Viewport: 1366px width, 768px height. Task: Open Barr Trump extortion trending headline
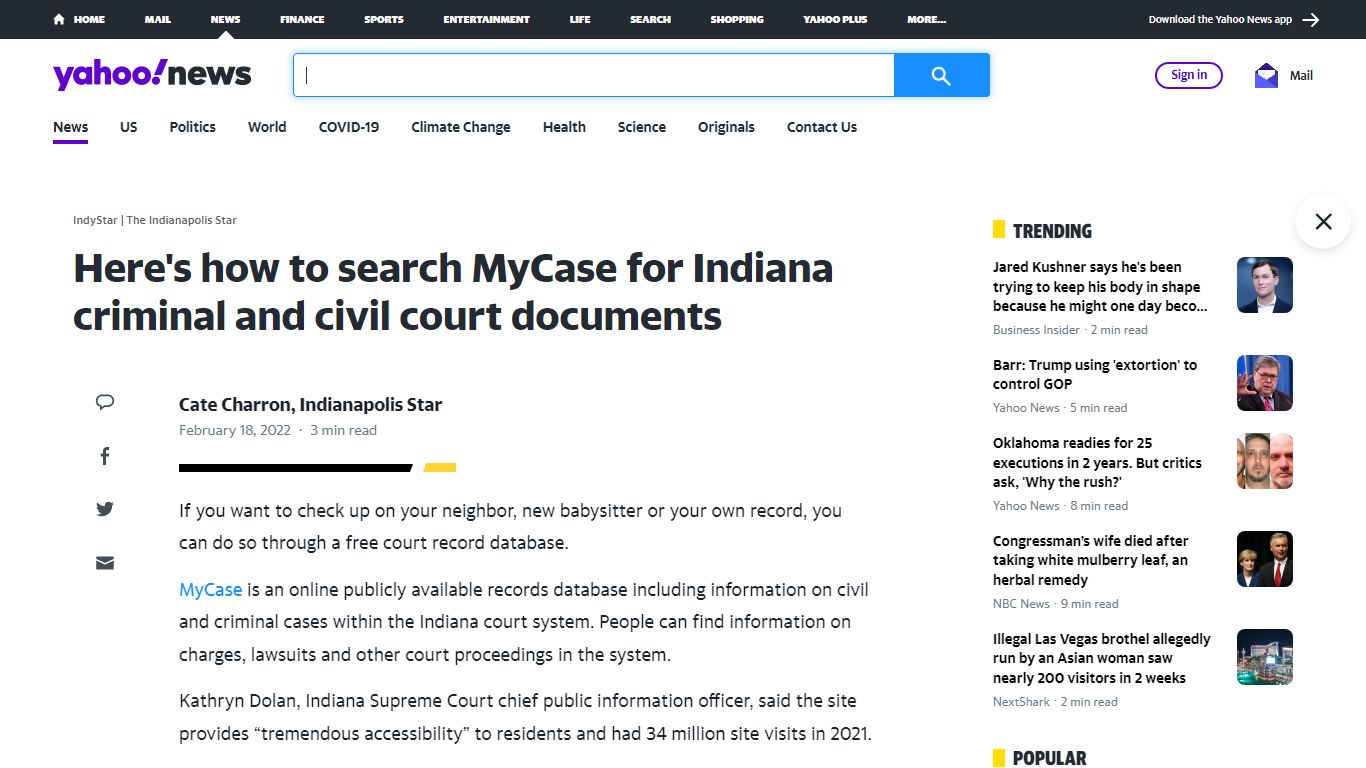(x=1095, y=374)
